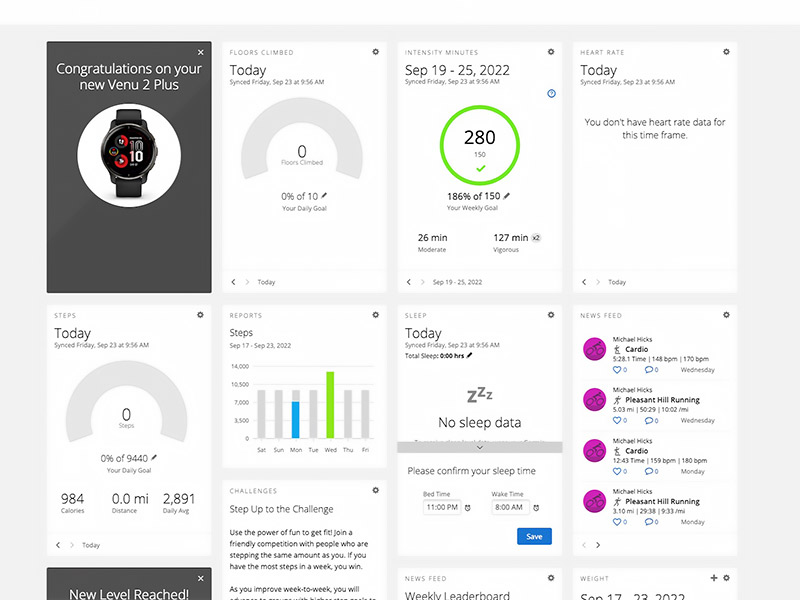800x600 pixels.
Task: Open Wednesday's Cardio activity link
Action: 637,349
